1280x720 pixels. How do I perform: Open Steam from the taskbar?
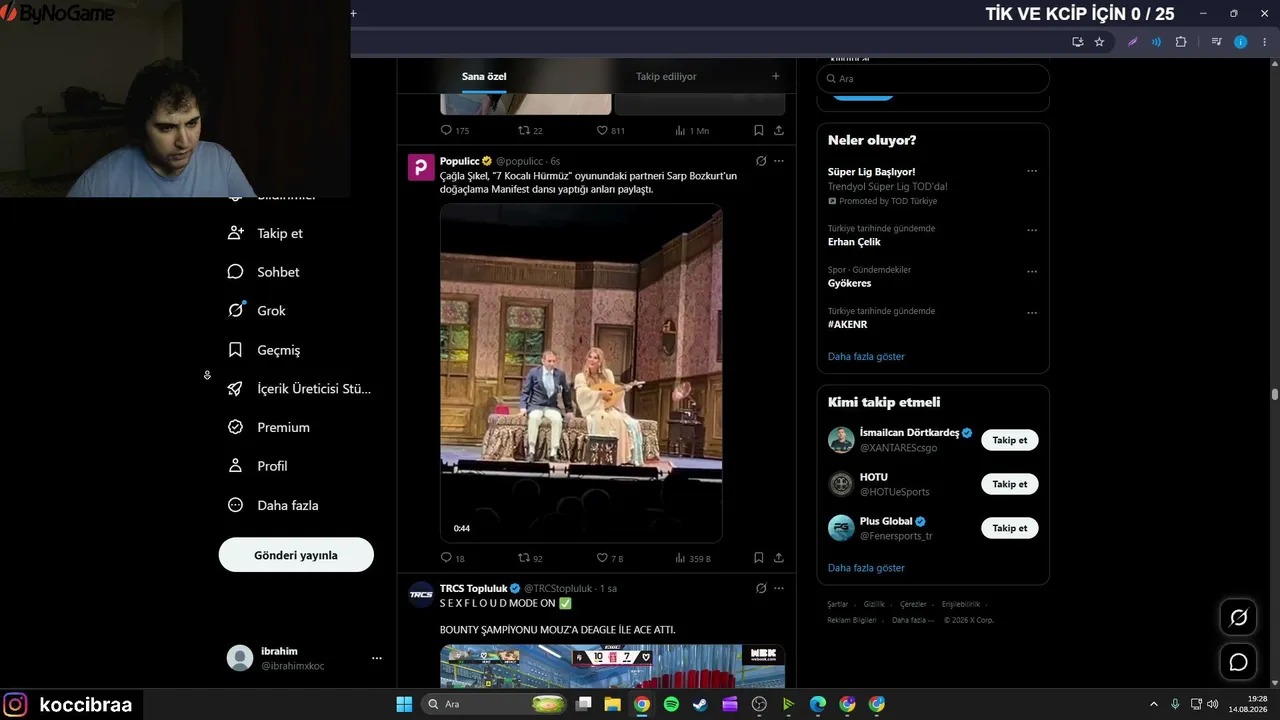(700, 704)
